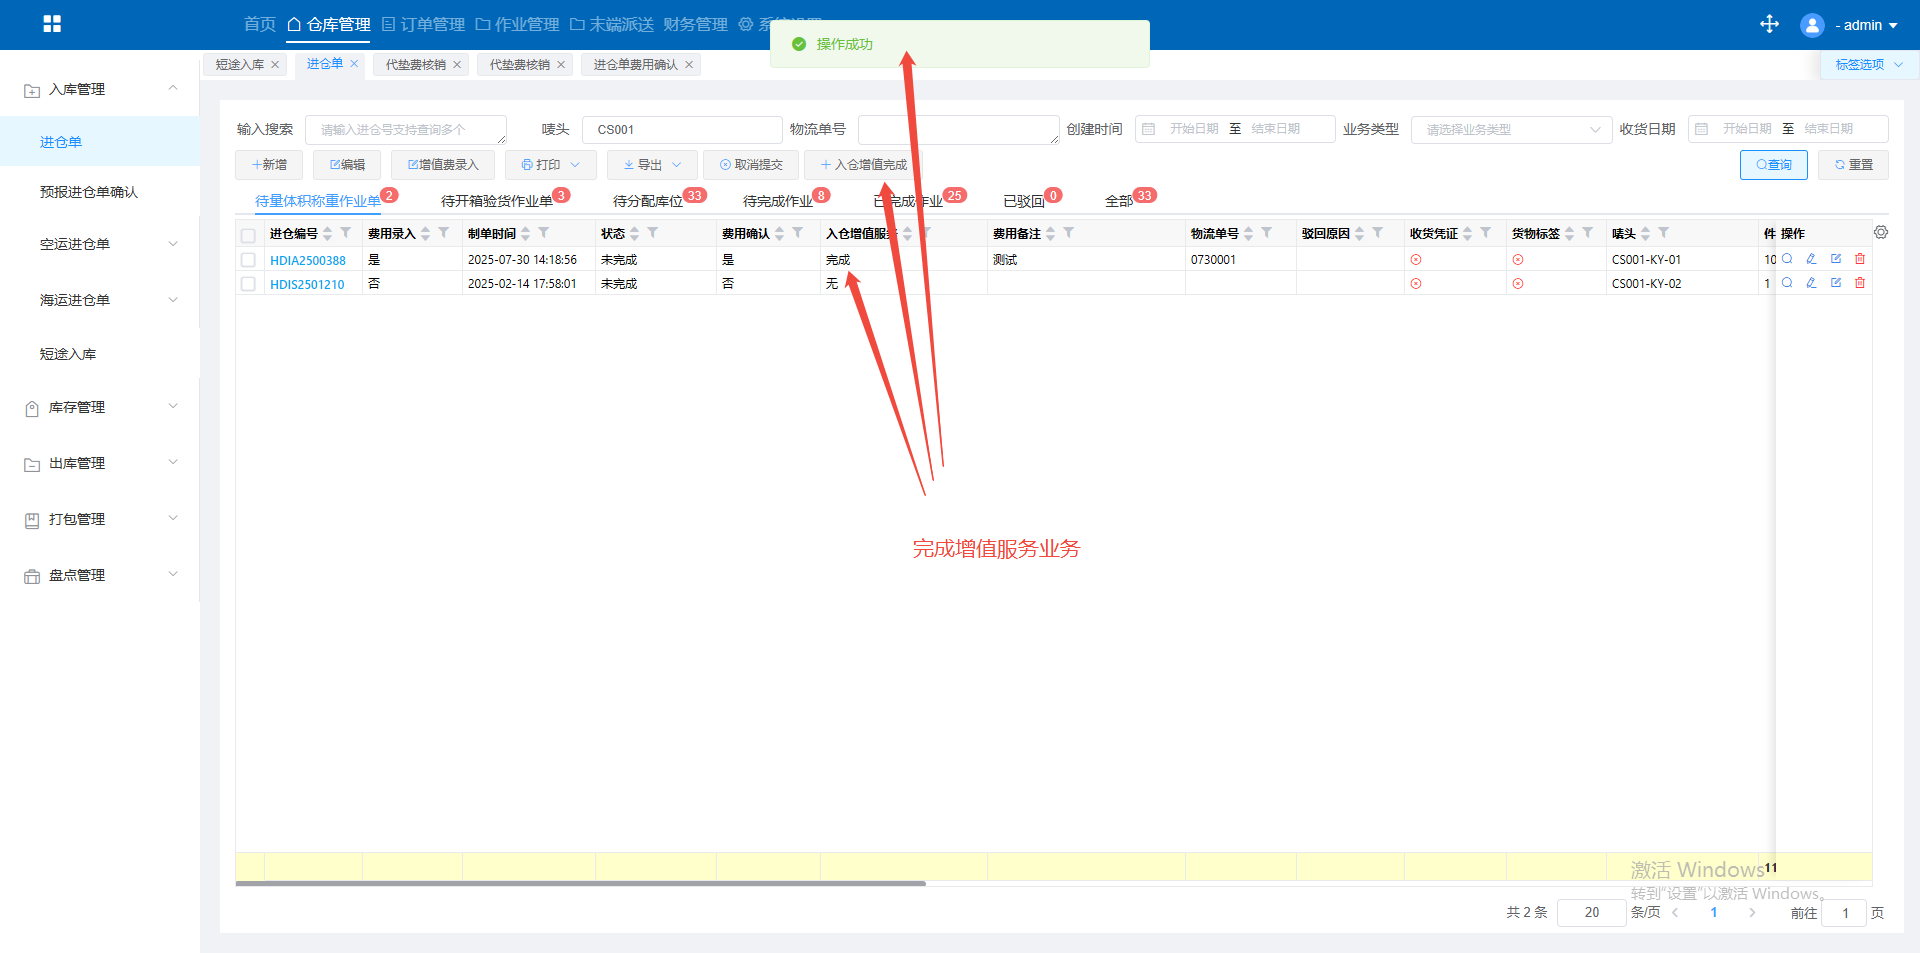Click delete trash icon for row HDIA2500388

1860,259
